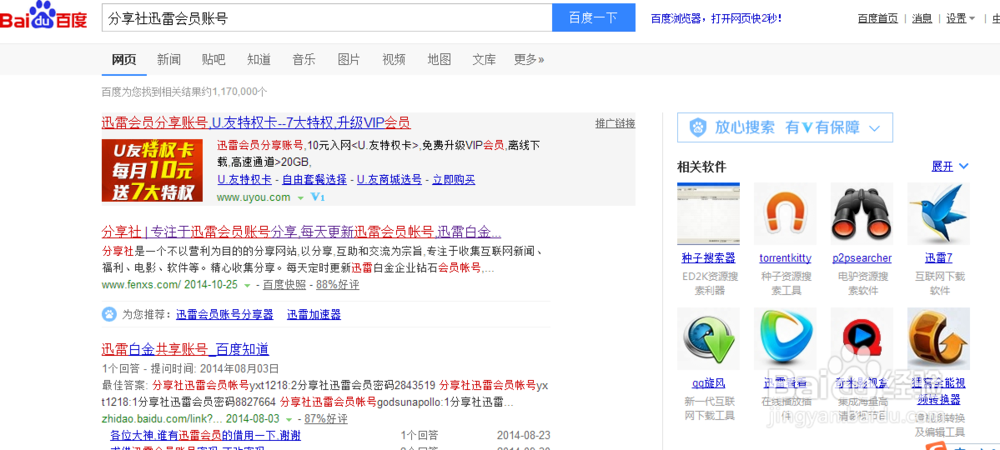The height and width of the screenshot is (450, 1000).
Task: Open the green arrow after www.uyou.com
Action: coord(300,198)
